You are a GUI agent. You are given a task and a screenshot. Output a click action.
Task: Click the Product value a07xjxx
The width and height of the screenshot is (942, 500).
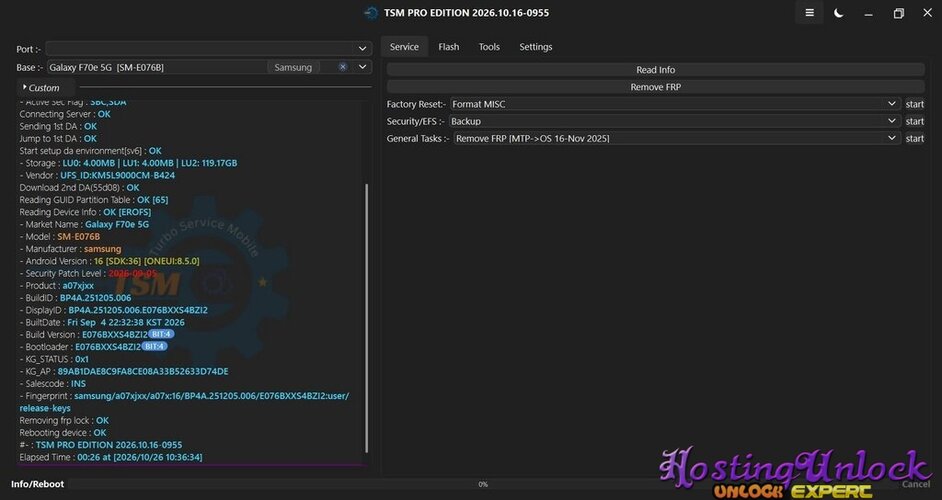[x=78, y=285]
